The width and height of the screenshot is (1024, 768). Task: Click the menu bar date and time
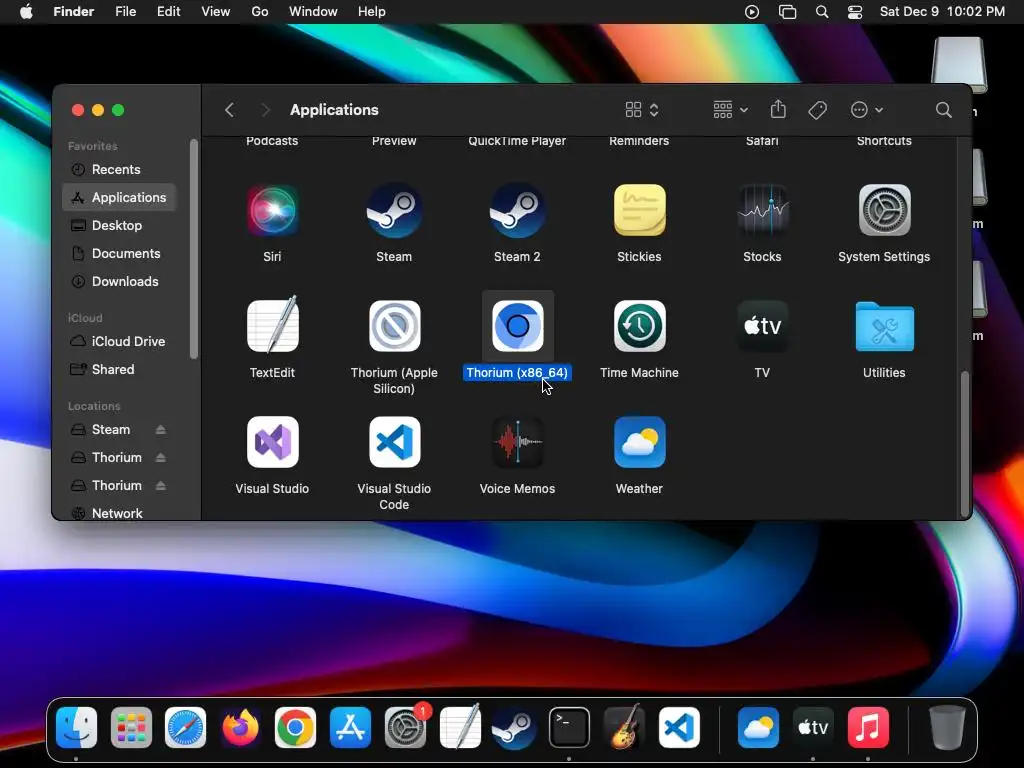pyautogui.click(x=942, y=12)
